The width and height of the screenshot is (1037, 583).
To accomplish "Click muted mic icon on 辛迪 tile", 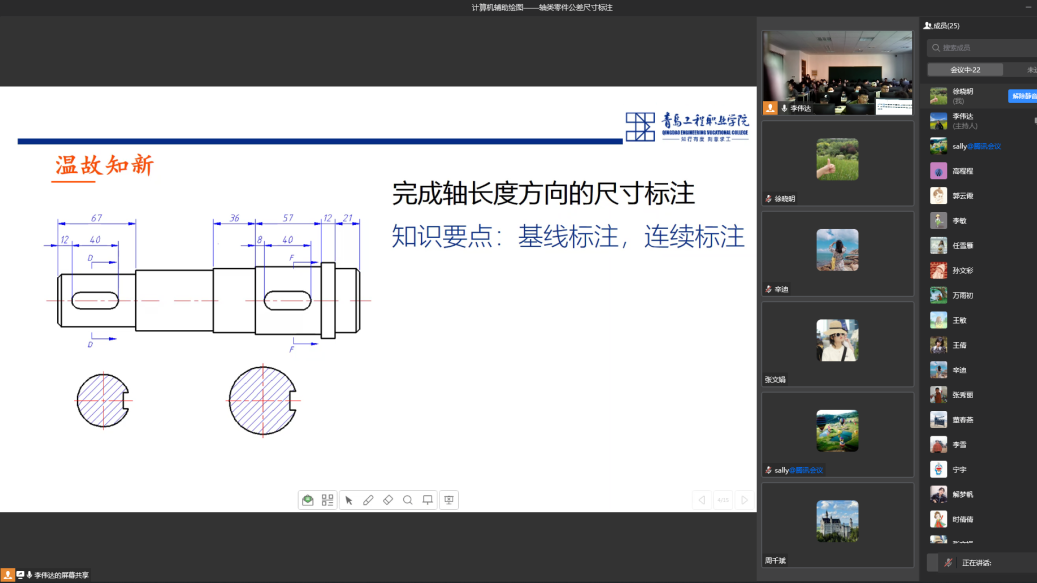I will 768,289.
